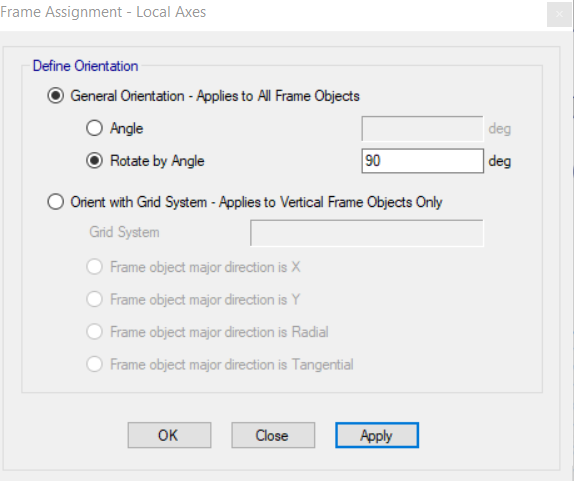Choose the Angle radio option
The height and width of the screenshot is (481, 574).
[x=94, y=128]
